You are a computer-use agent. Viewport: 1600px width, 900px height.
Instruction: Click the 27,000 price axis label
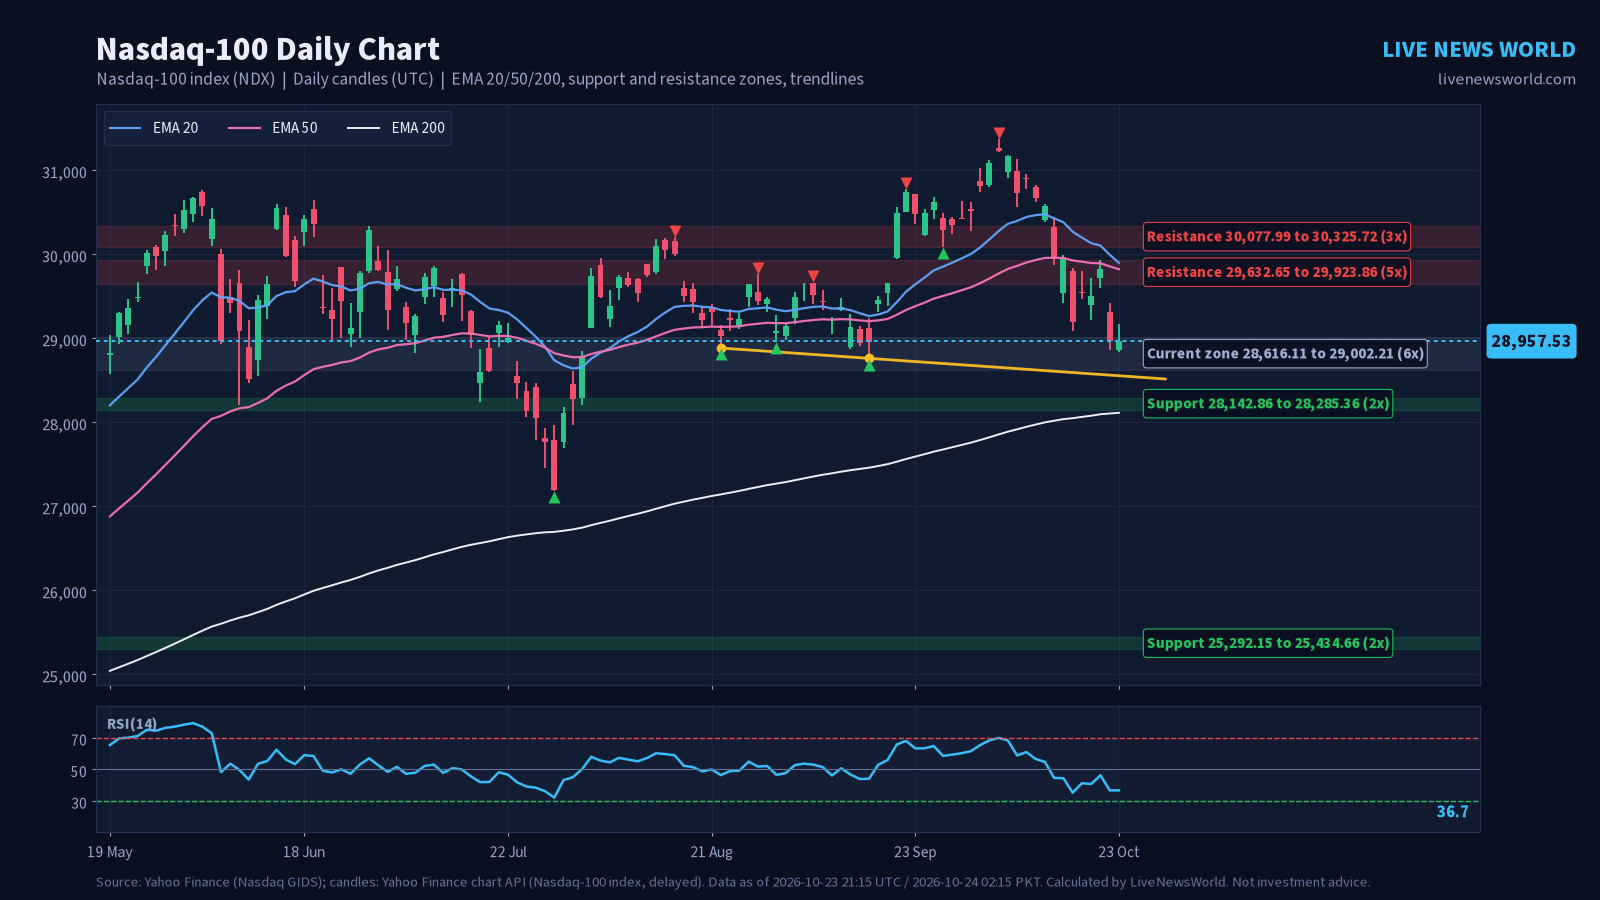64,509
